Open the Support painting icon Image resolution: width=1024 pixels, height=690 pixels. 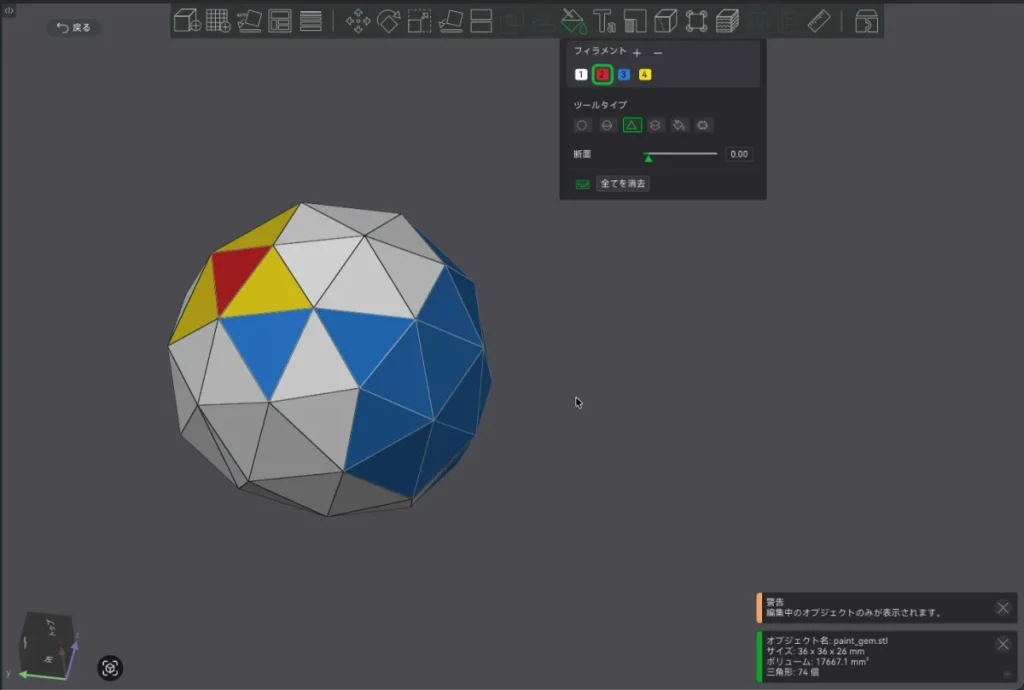635,21
